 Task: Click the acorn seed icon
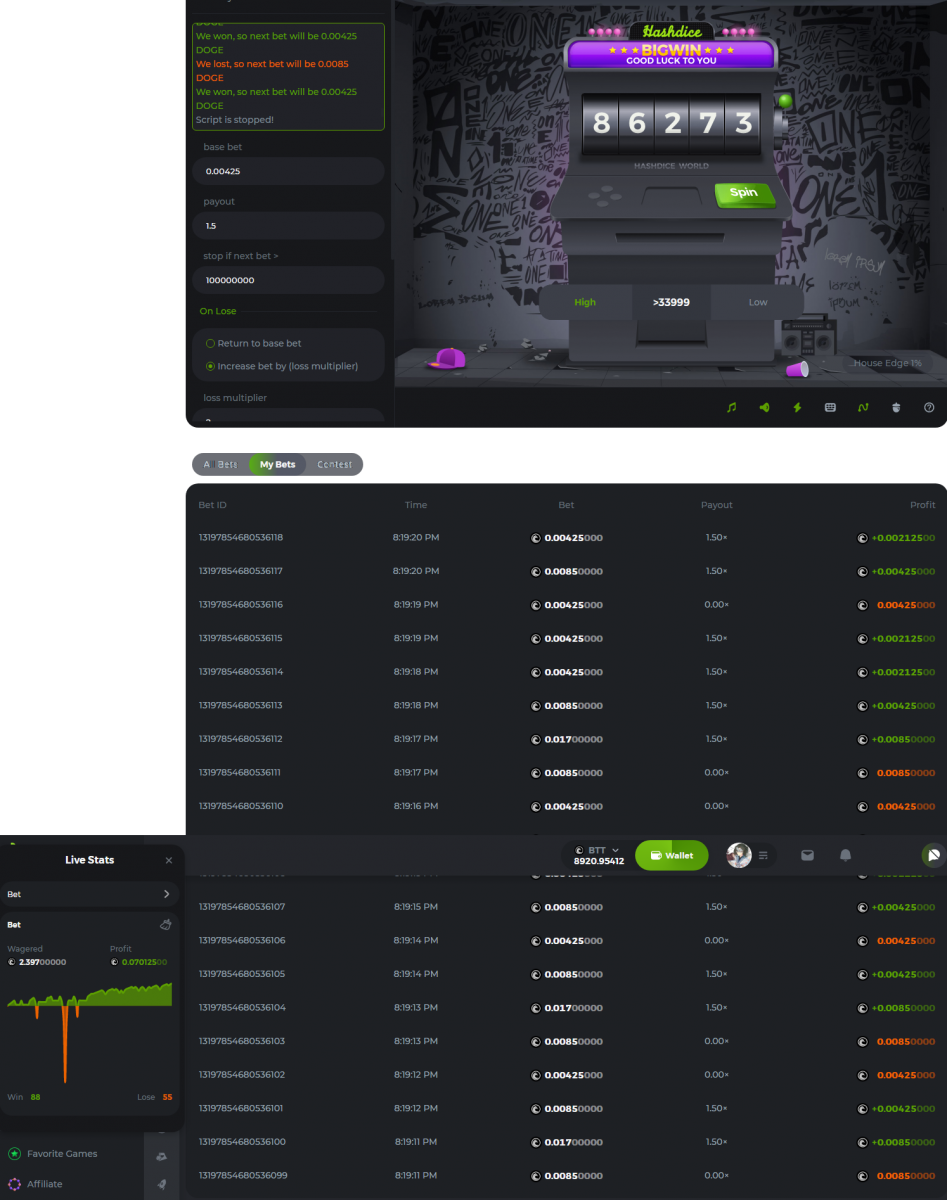click(896, 407)
